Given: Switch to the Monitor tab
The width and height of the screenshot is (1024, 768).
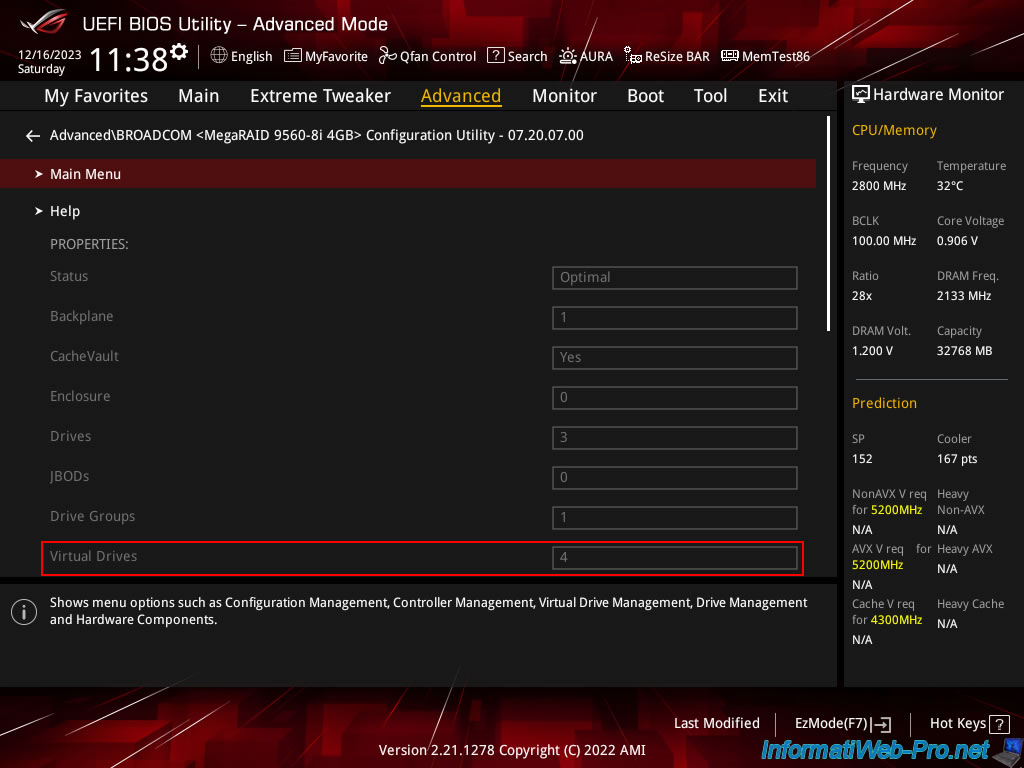Looking at the screenshot, I should click(x=564, y=96).
